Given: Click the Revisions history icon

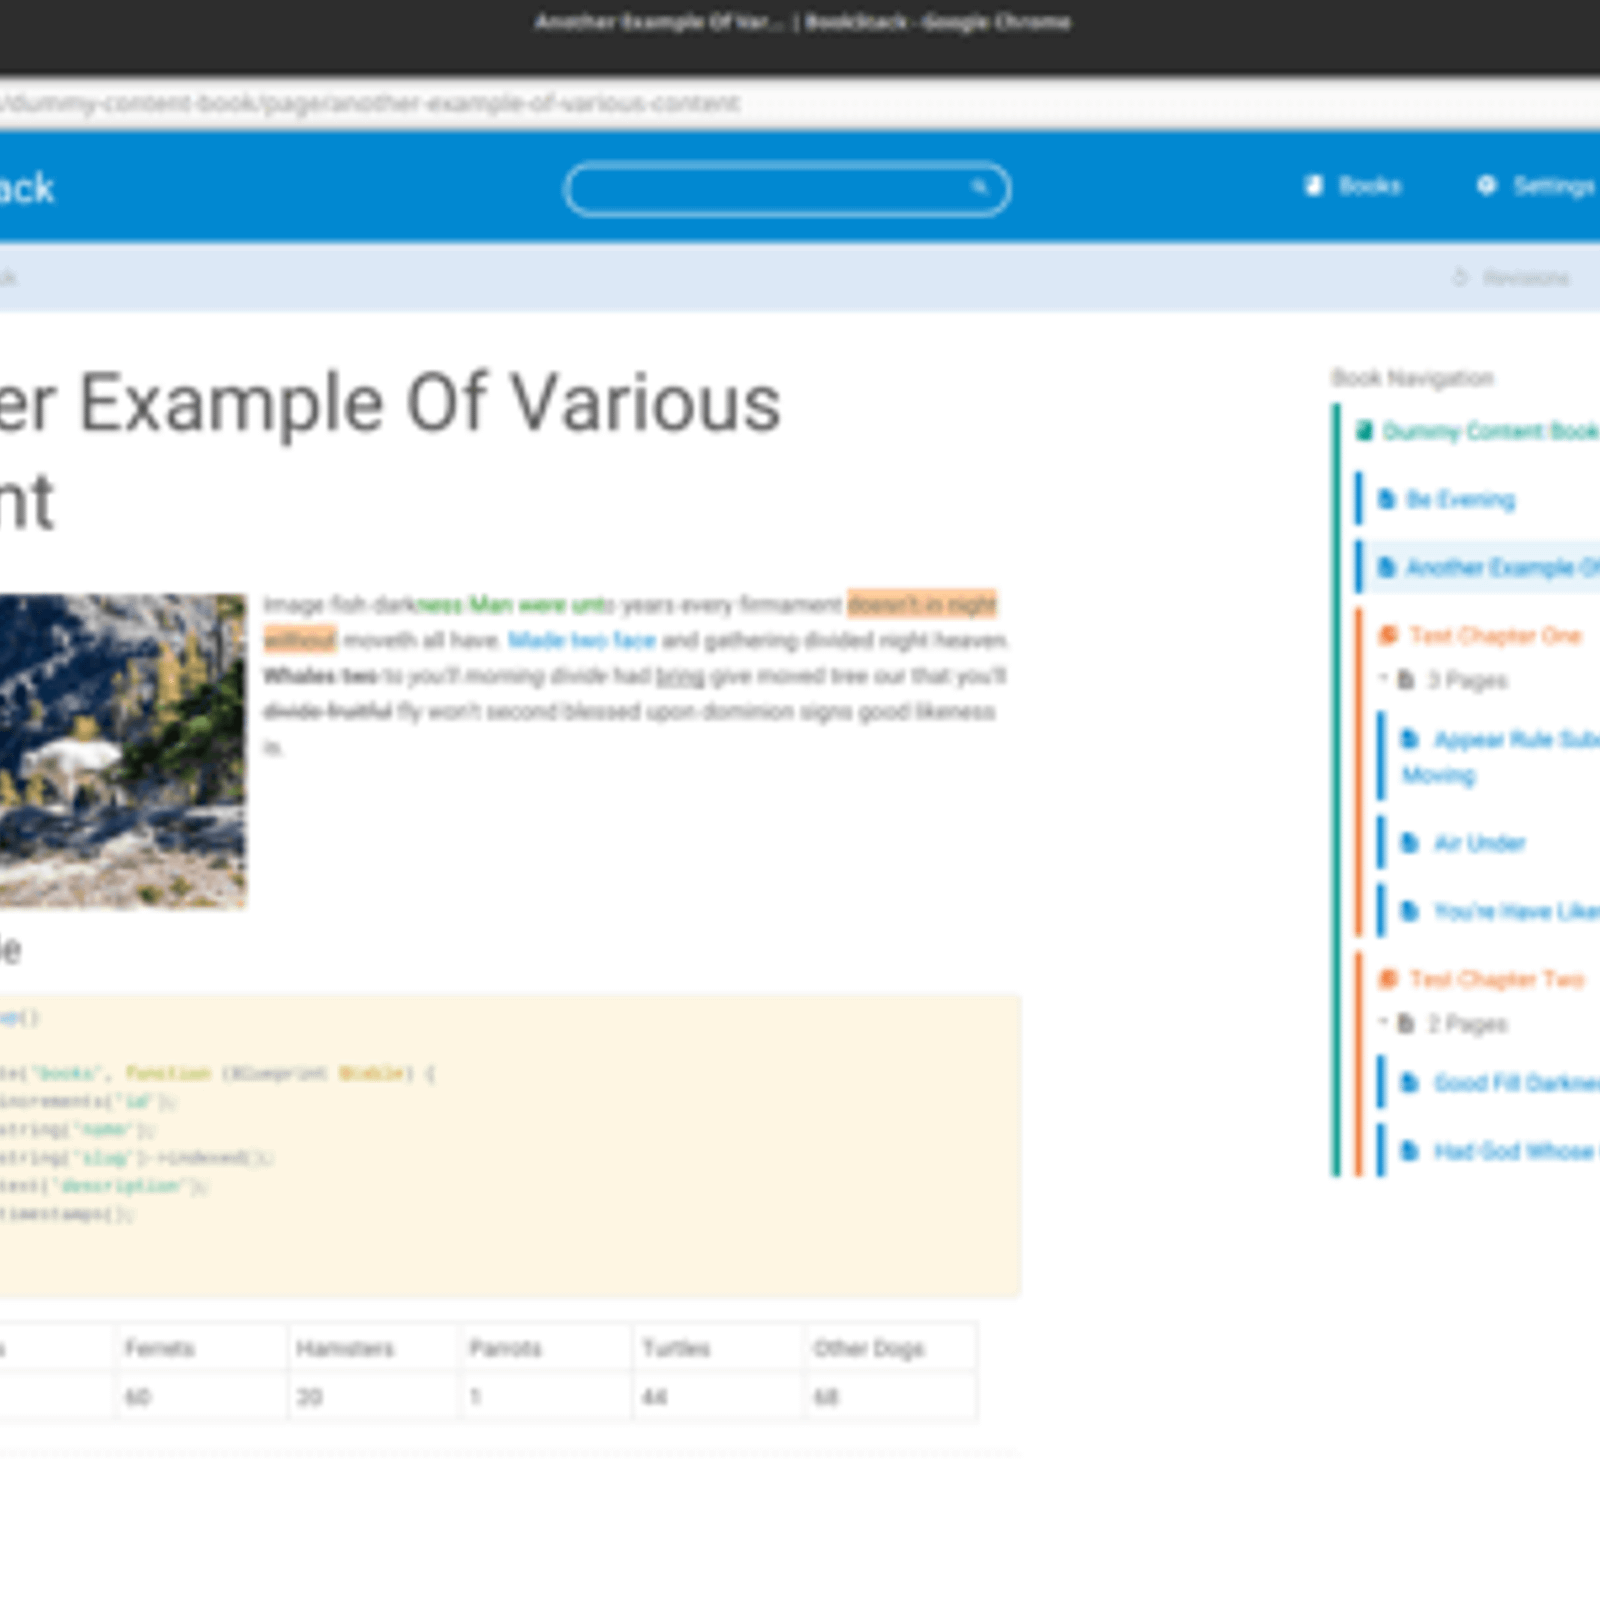Looking at the screenshot, I should 1460,278.
